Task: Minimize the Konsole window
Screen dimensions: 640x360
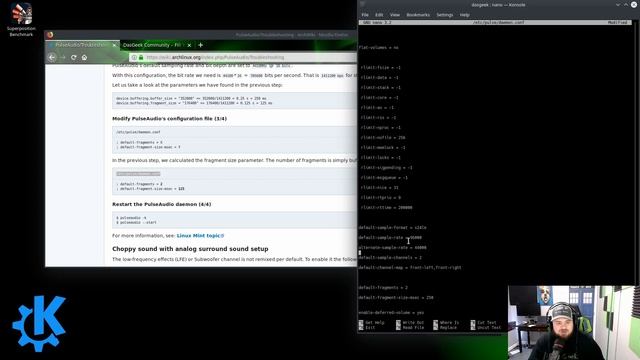Action: [618, 4]
